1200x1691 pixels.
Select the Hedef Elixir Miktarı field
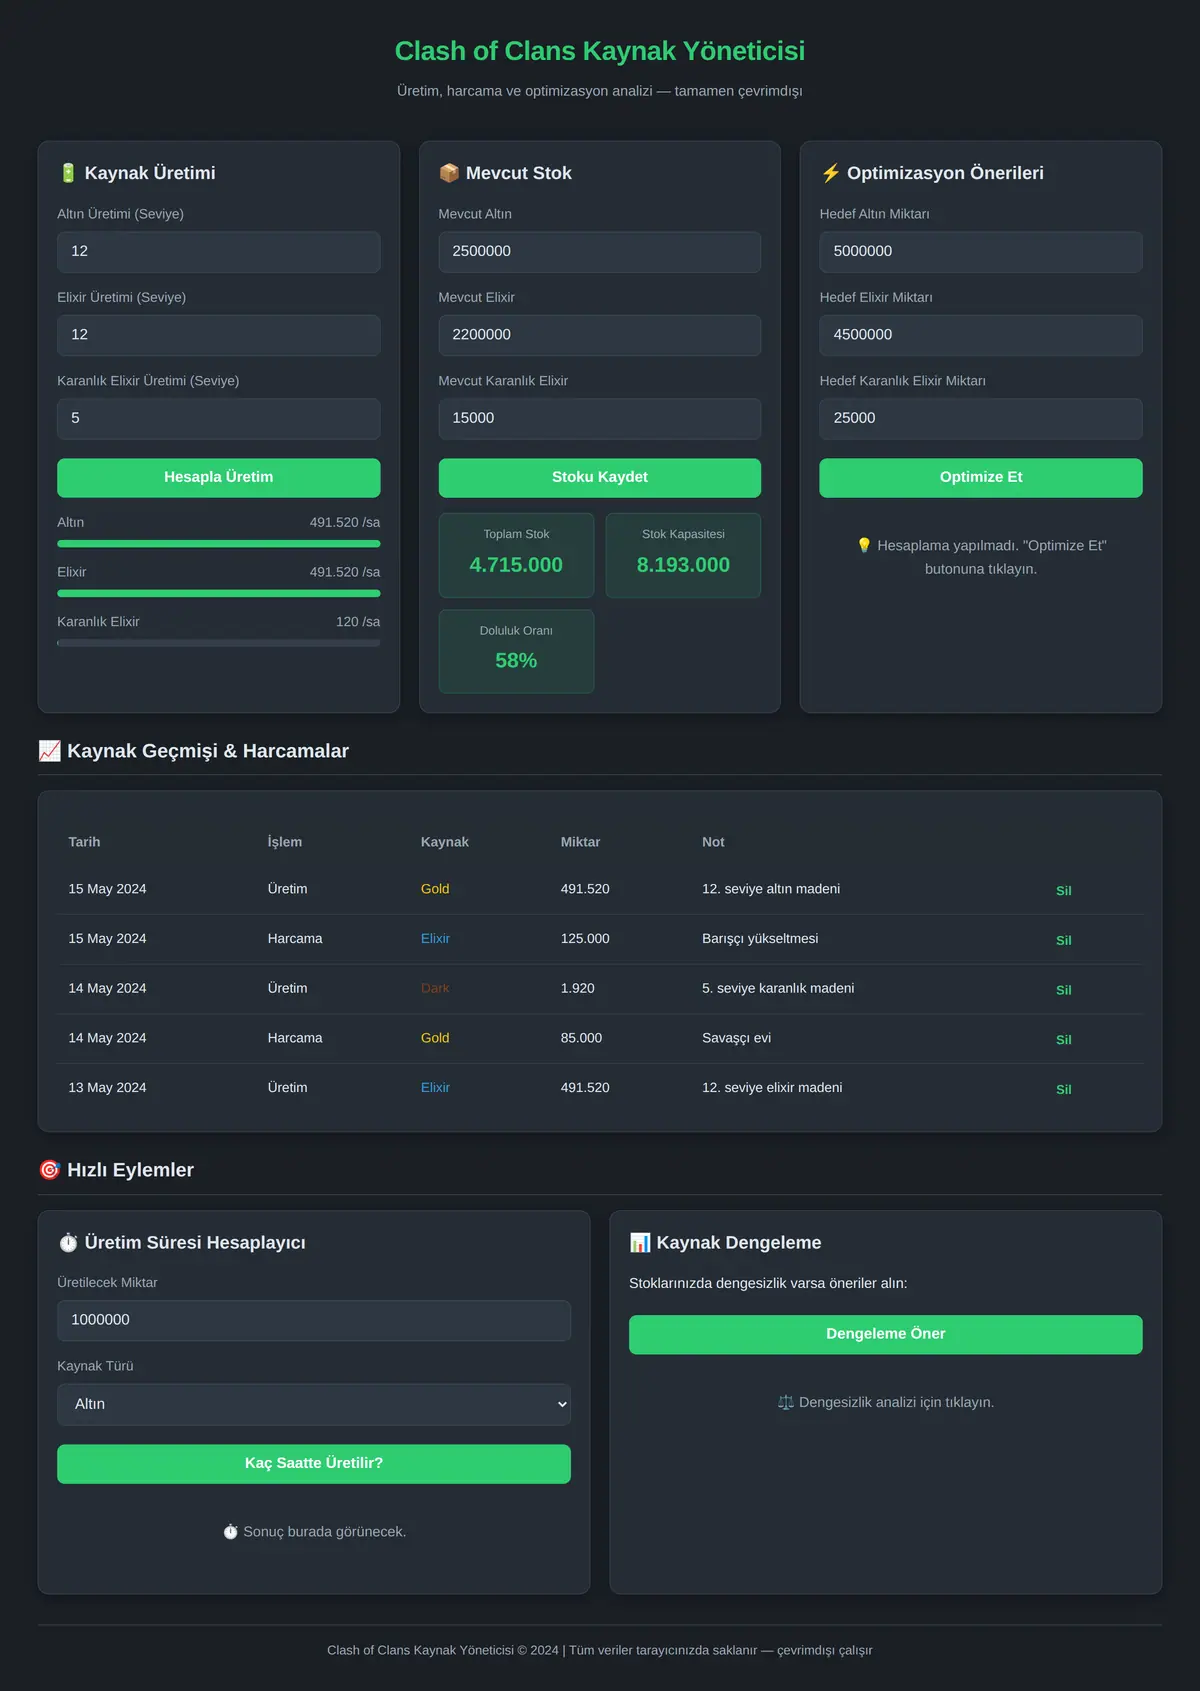pos(981,335)
